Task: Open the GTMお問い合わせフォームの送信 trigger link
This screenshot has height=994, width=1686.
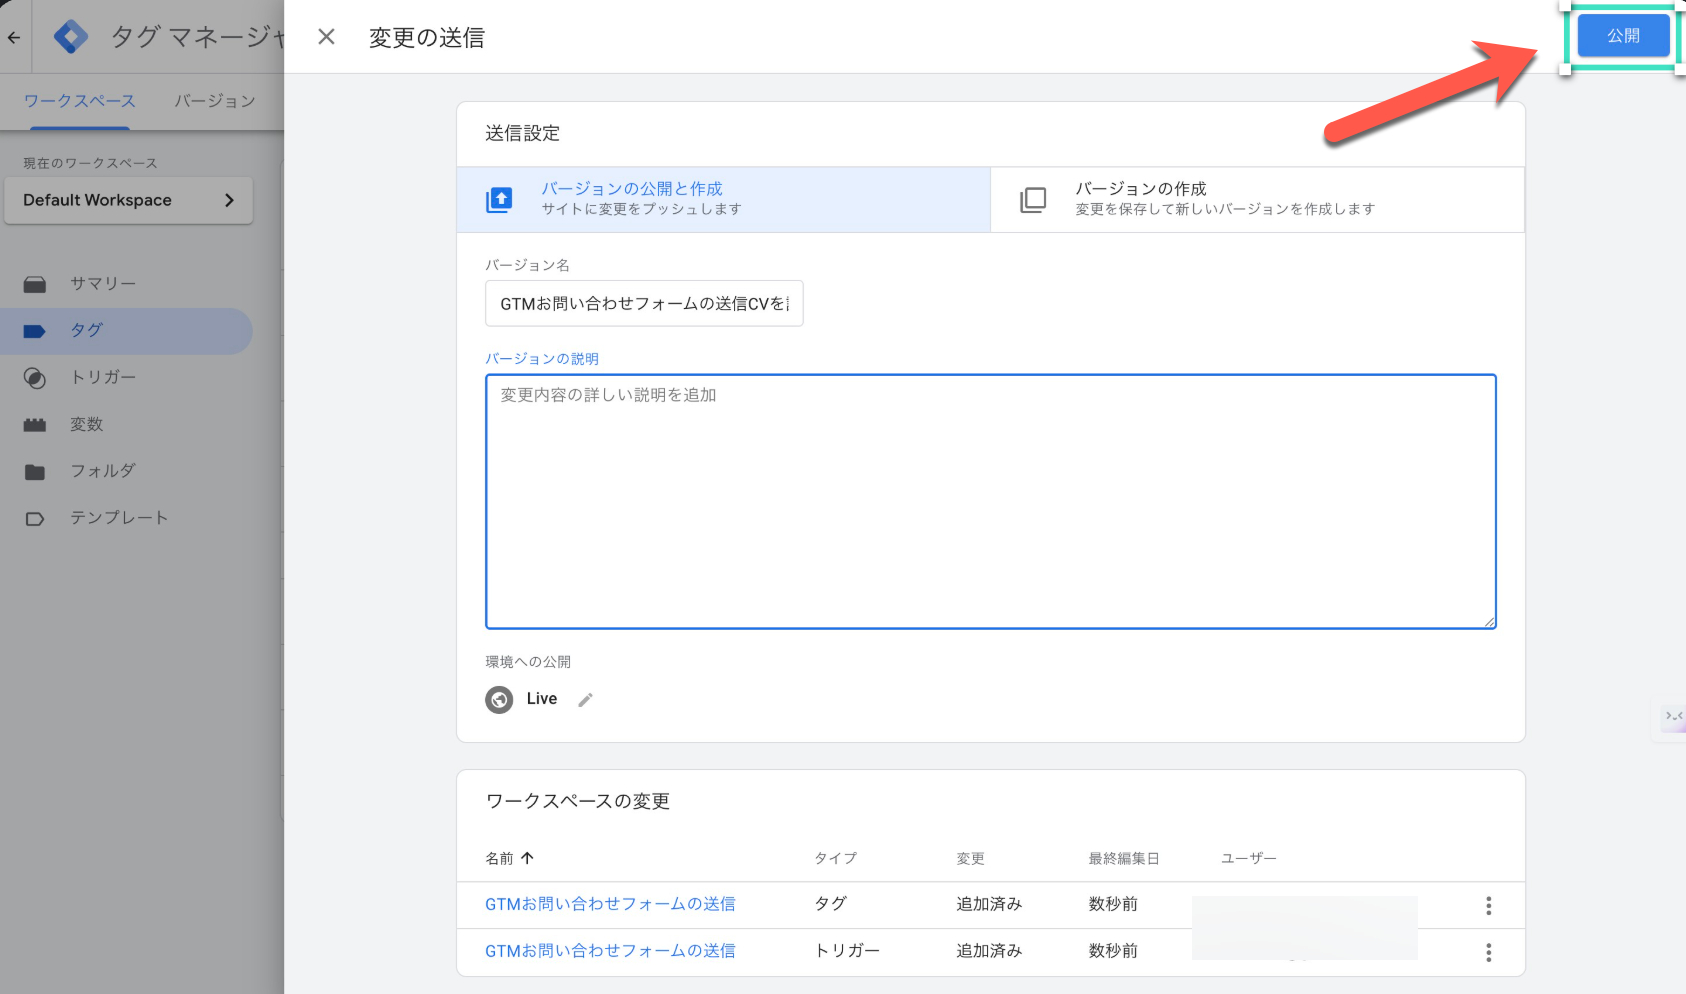Action: (610, 951)
